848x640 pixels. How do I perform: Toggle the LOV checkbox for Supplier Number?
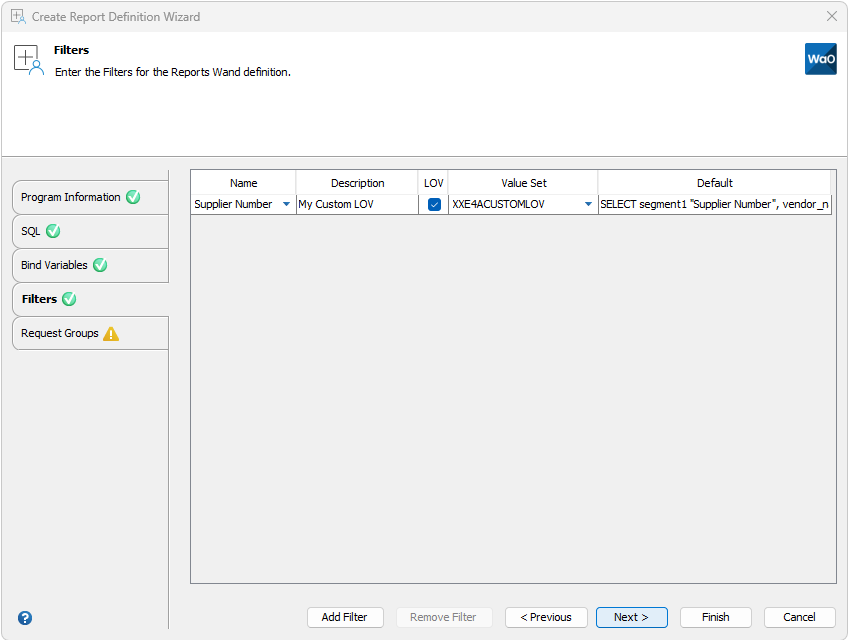(434, 204)
